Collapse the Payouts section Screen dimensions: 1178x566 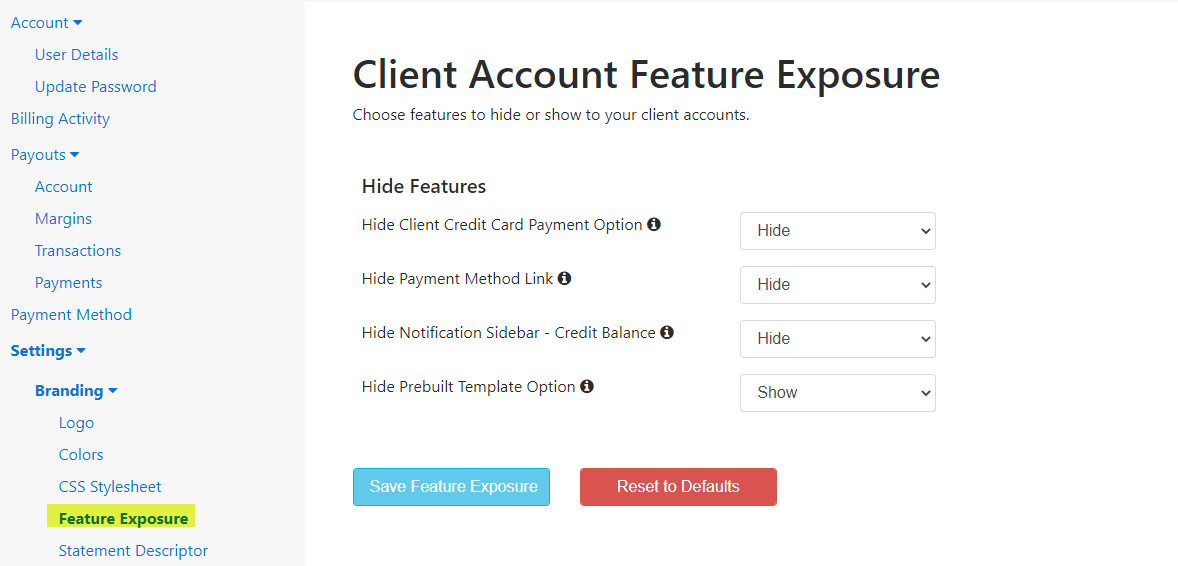45,155
